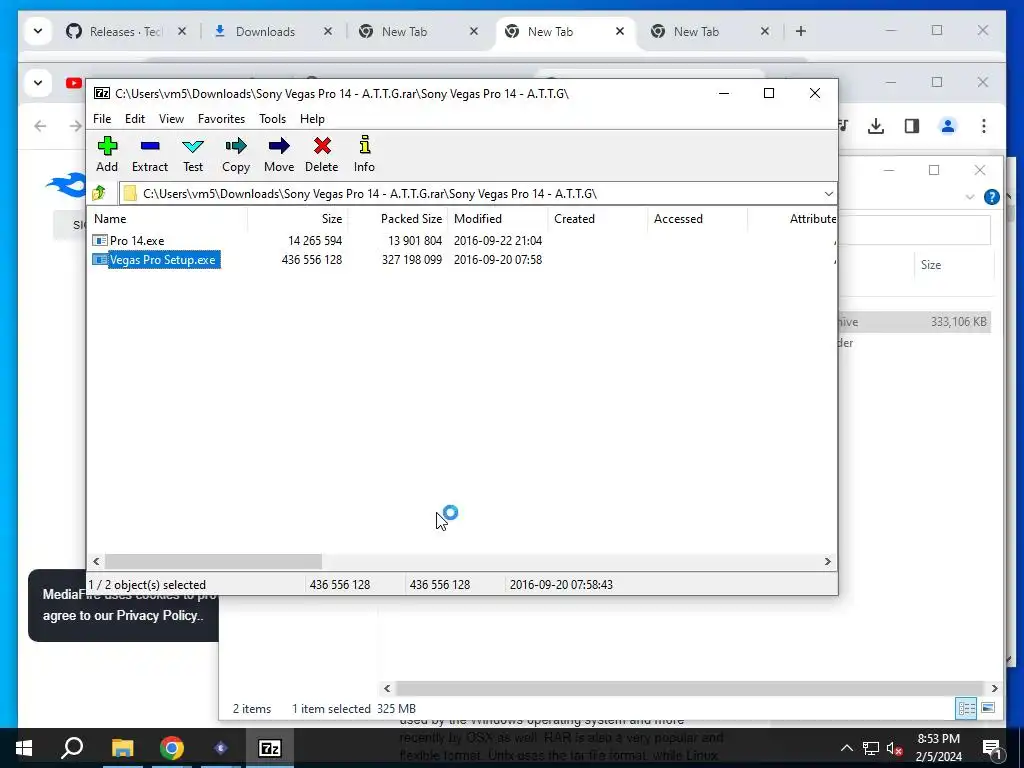Click the size value 14 265 594
The height and width of the screenshot is (768, 1024).
[x=315, y=240]
